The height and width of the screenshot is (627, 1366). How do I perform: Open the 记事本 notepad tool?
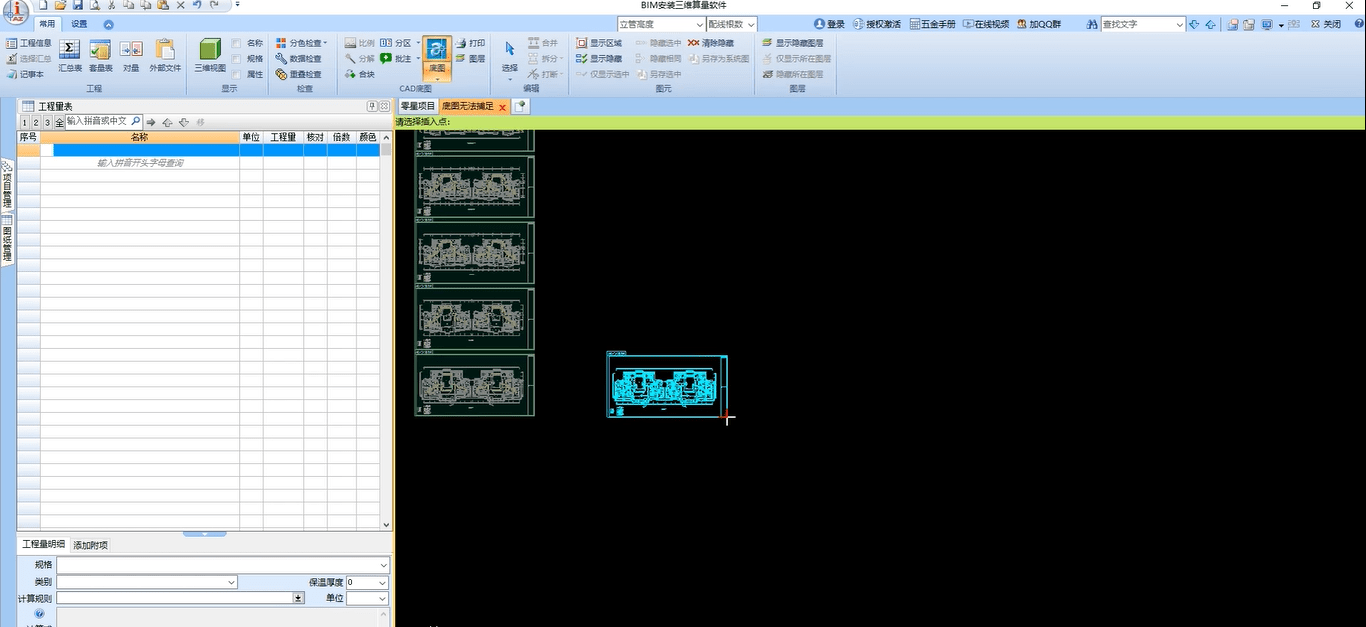[25, 74]
